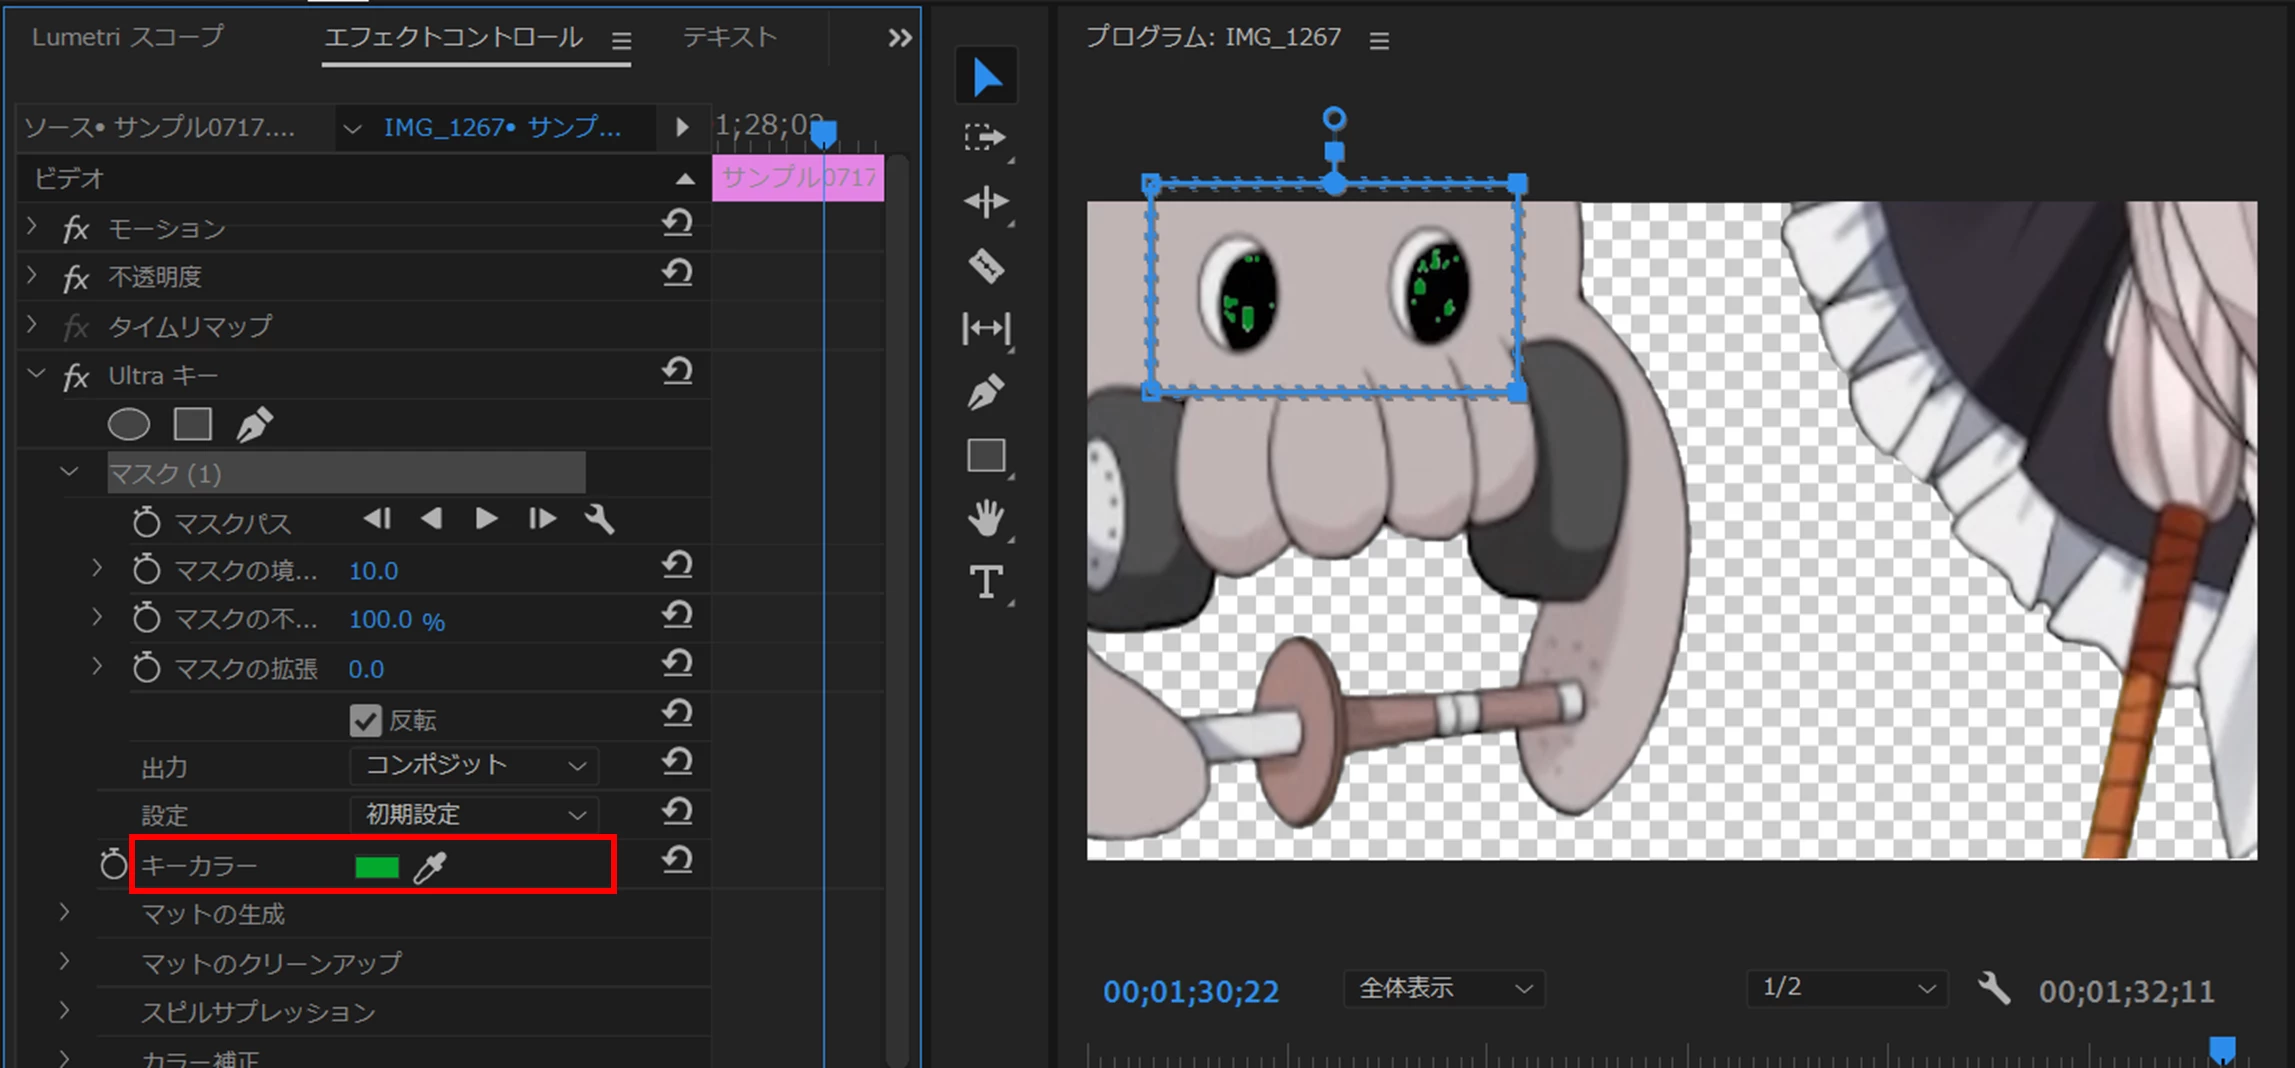
Task: Reset the 設定 preset
Action: point(677,811)
